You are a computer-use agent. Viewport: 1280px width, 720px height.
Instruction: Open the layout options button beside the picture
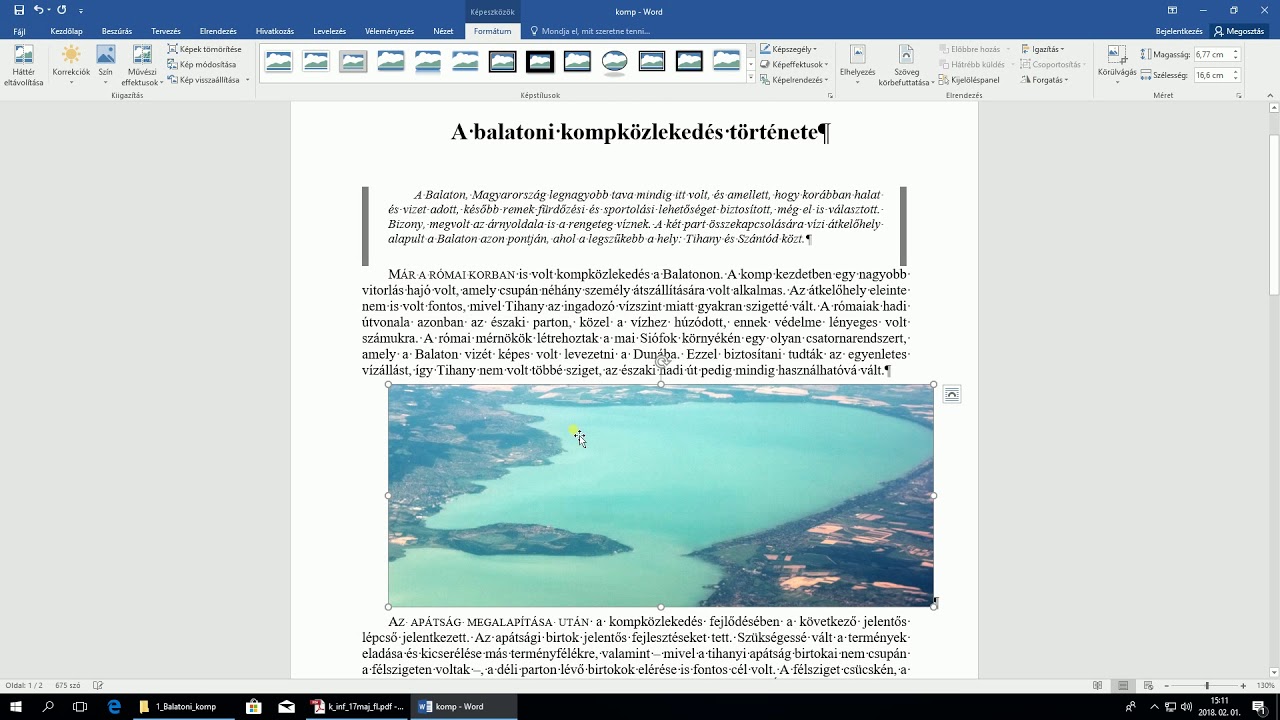coord(952,395)
